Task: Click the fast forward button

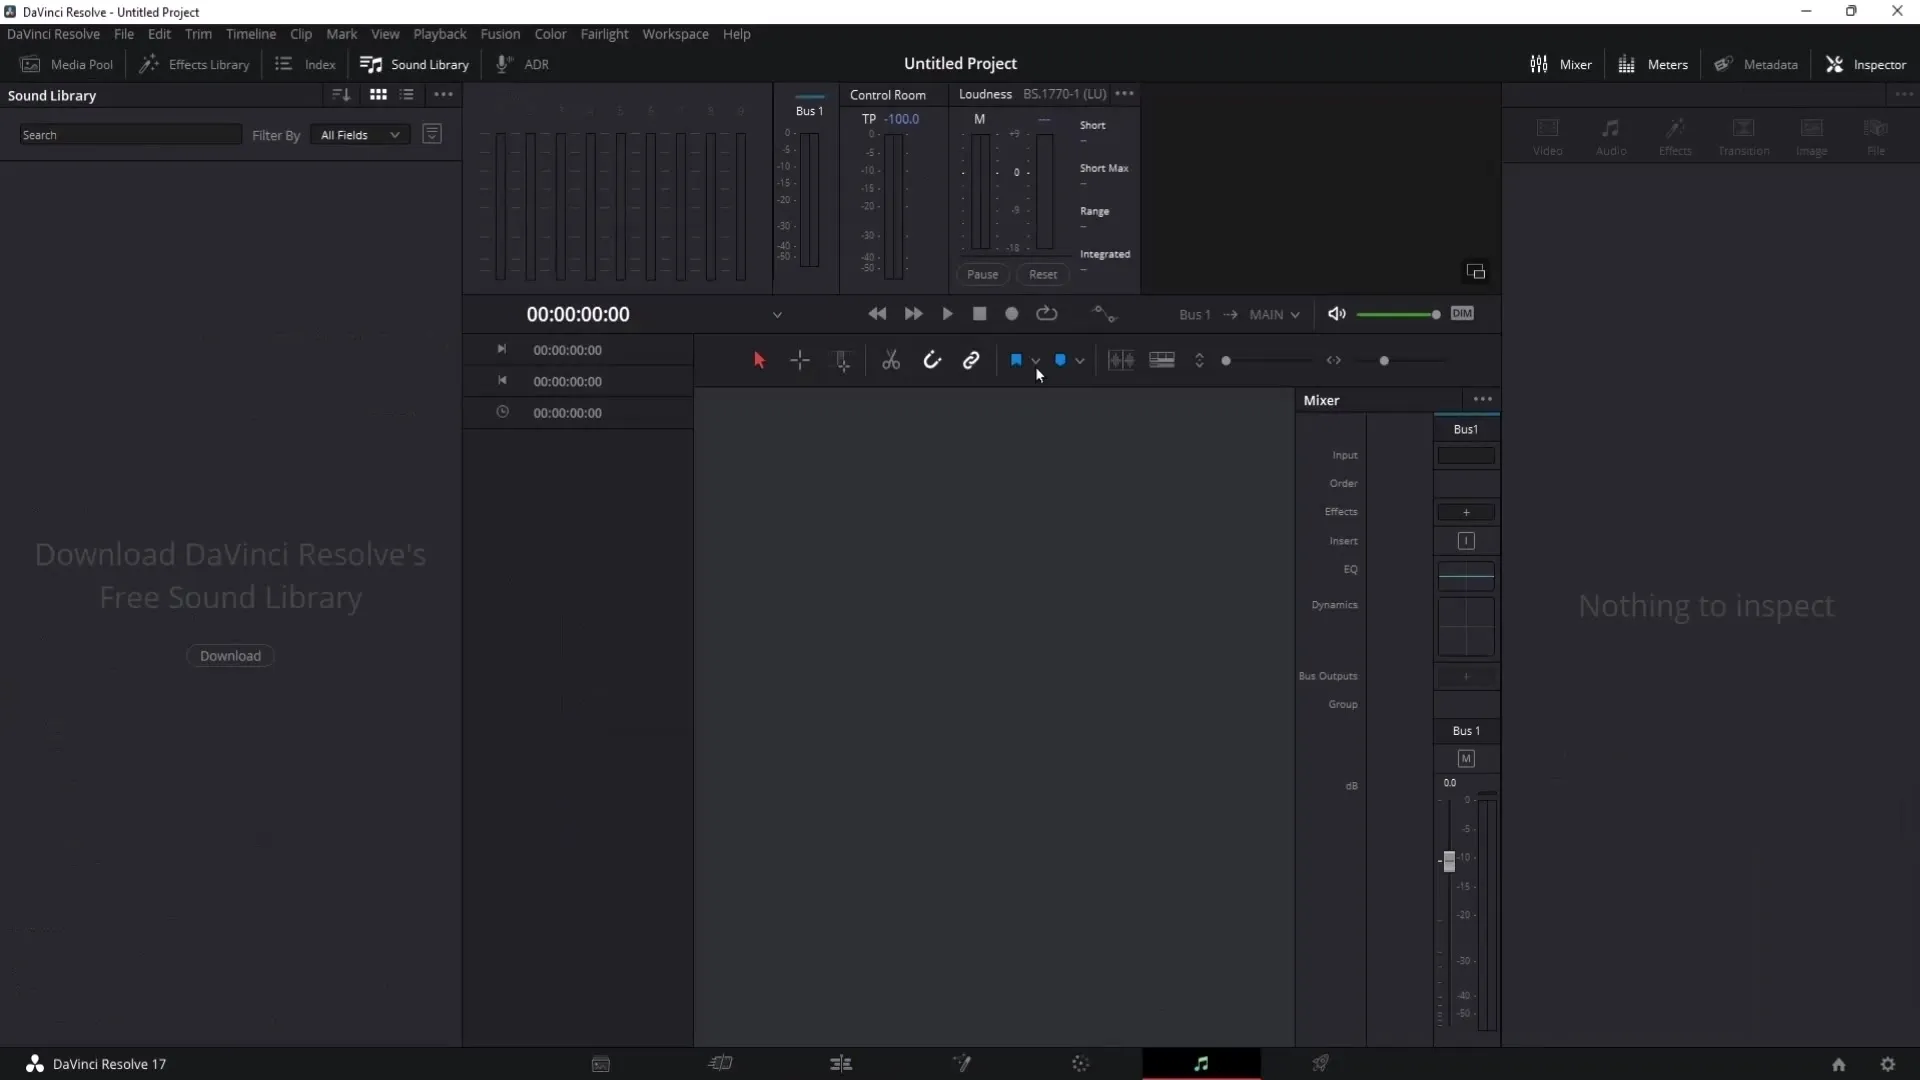Action: tap(913, 314)
